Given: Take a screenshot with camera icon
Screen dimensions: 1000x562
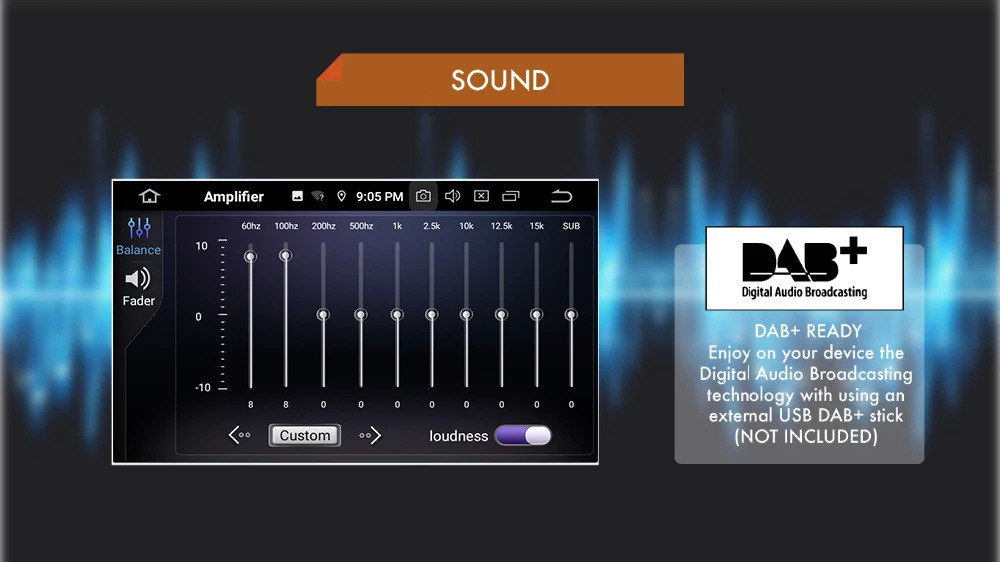Looking at the screenshot, I should tap(423, 196).
